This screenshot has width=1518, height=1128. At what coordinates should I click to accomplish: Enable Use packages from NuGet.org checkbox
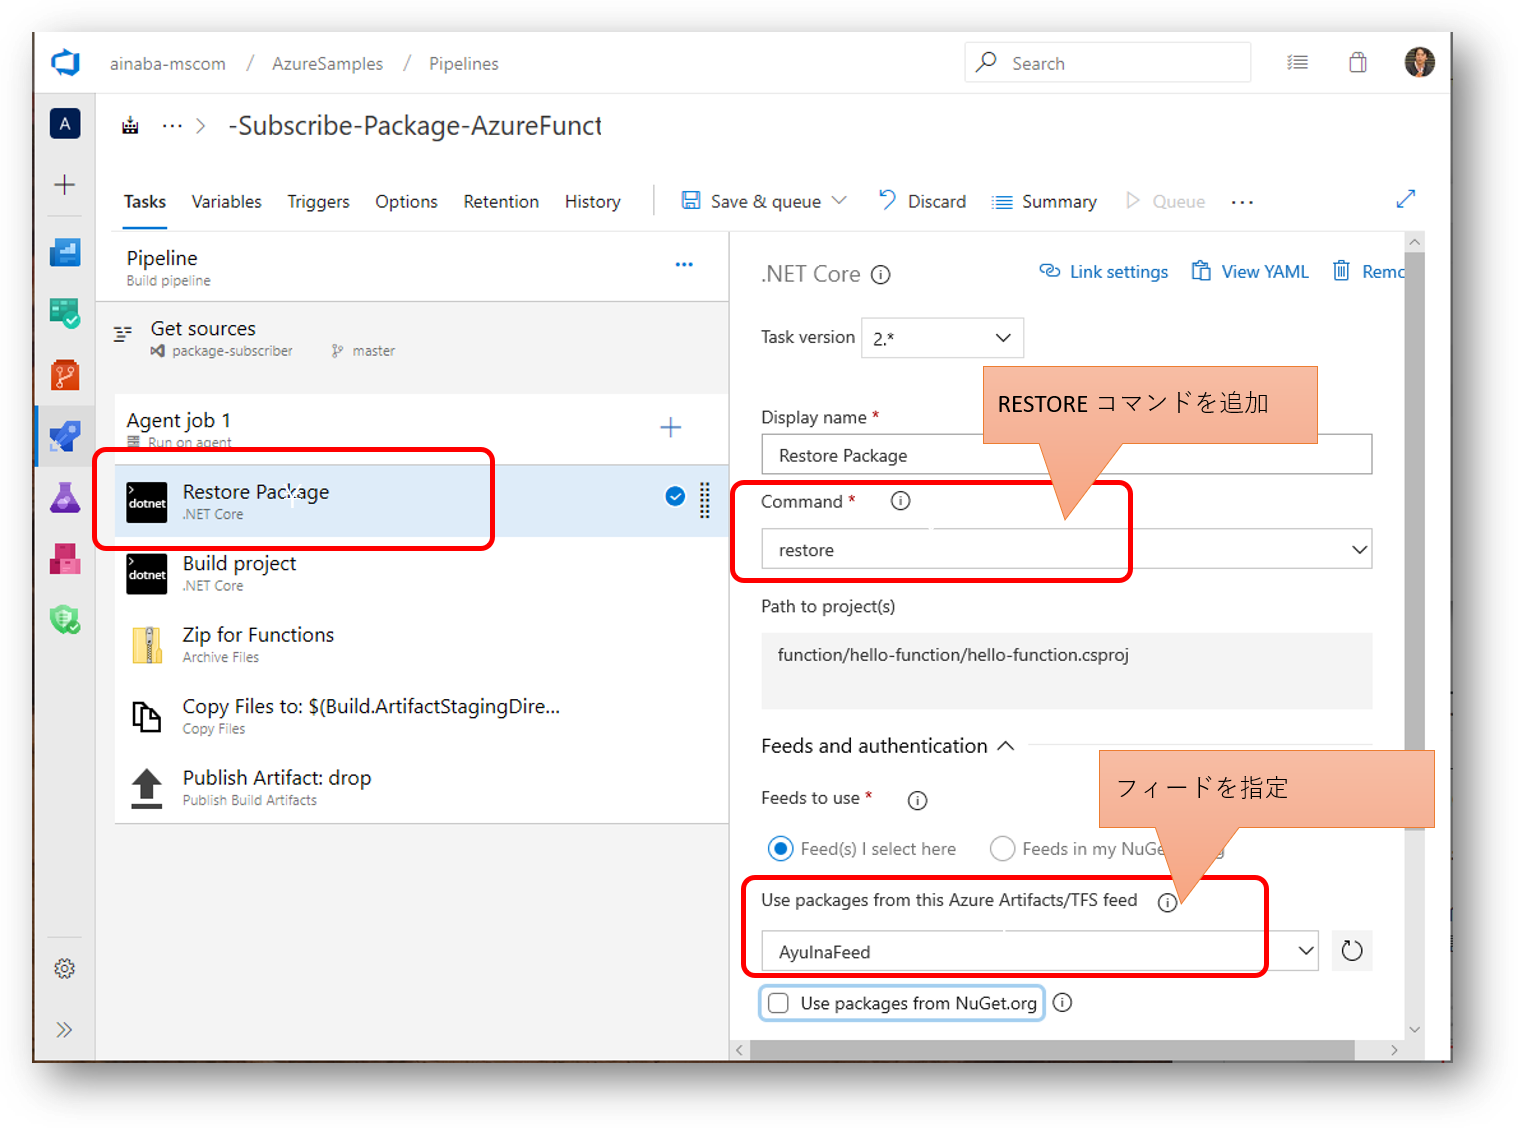[779, 1003]
